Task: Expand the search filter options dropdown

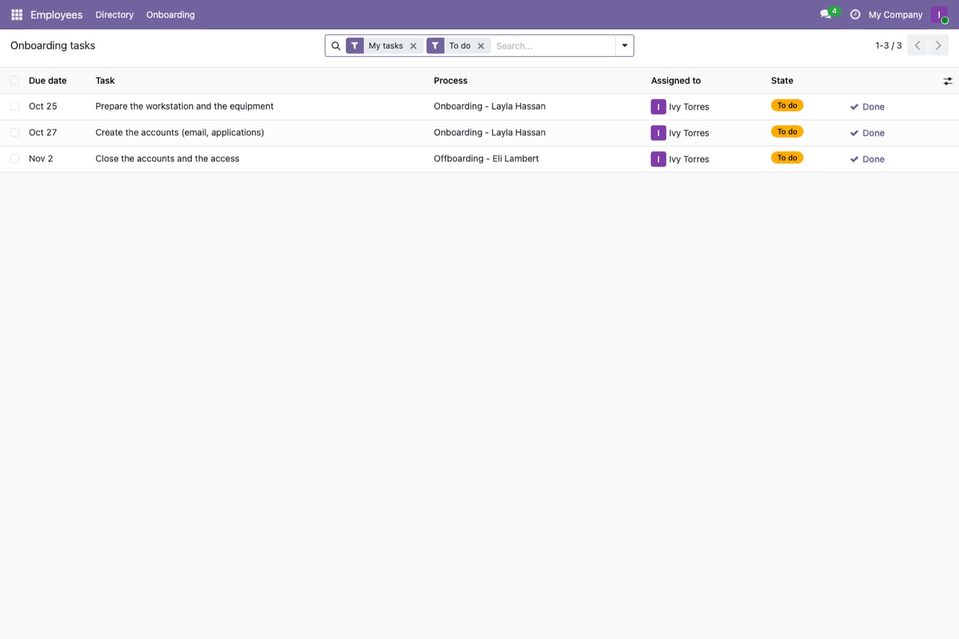Action: pyautogui.click(x=624, y=46)
